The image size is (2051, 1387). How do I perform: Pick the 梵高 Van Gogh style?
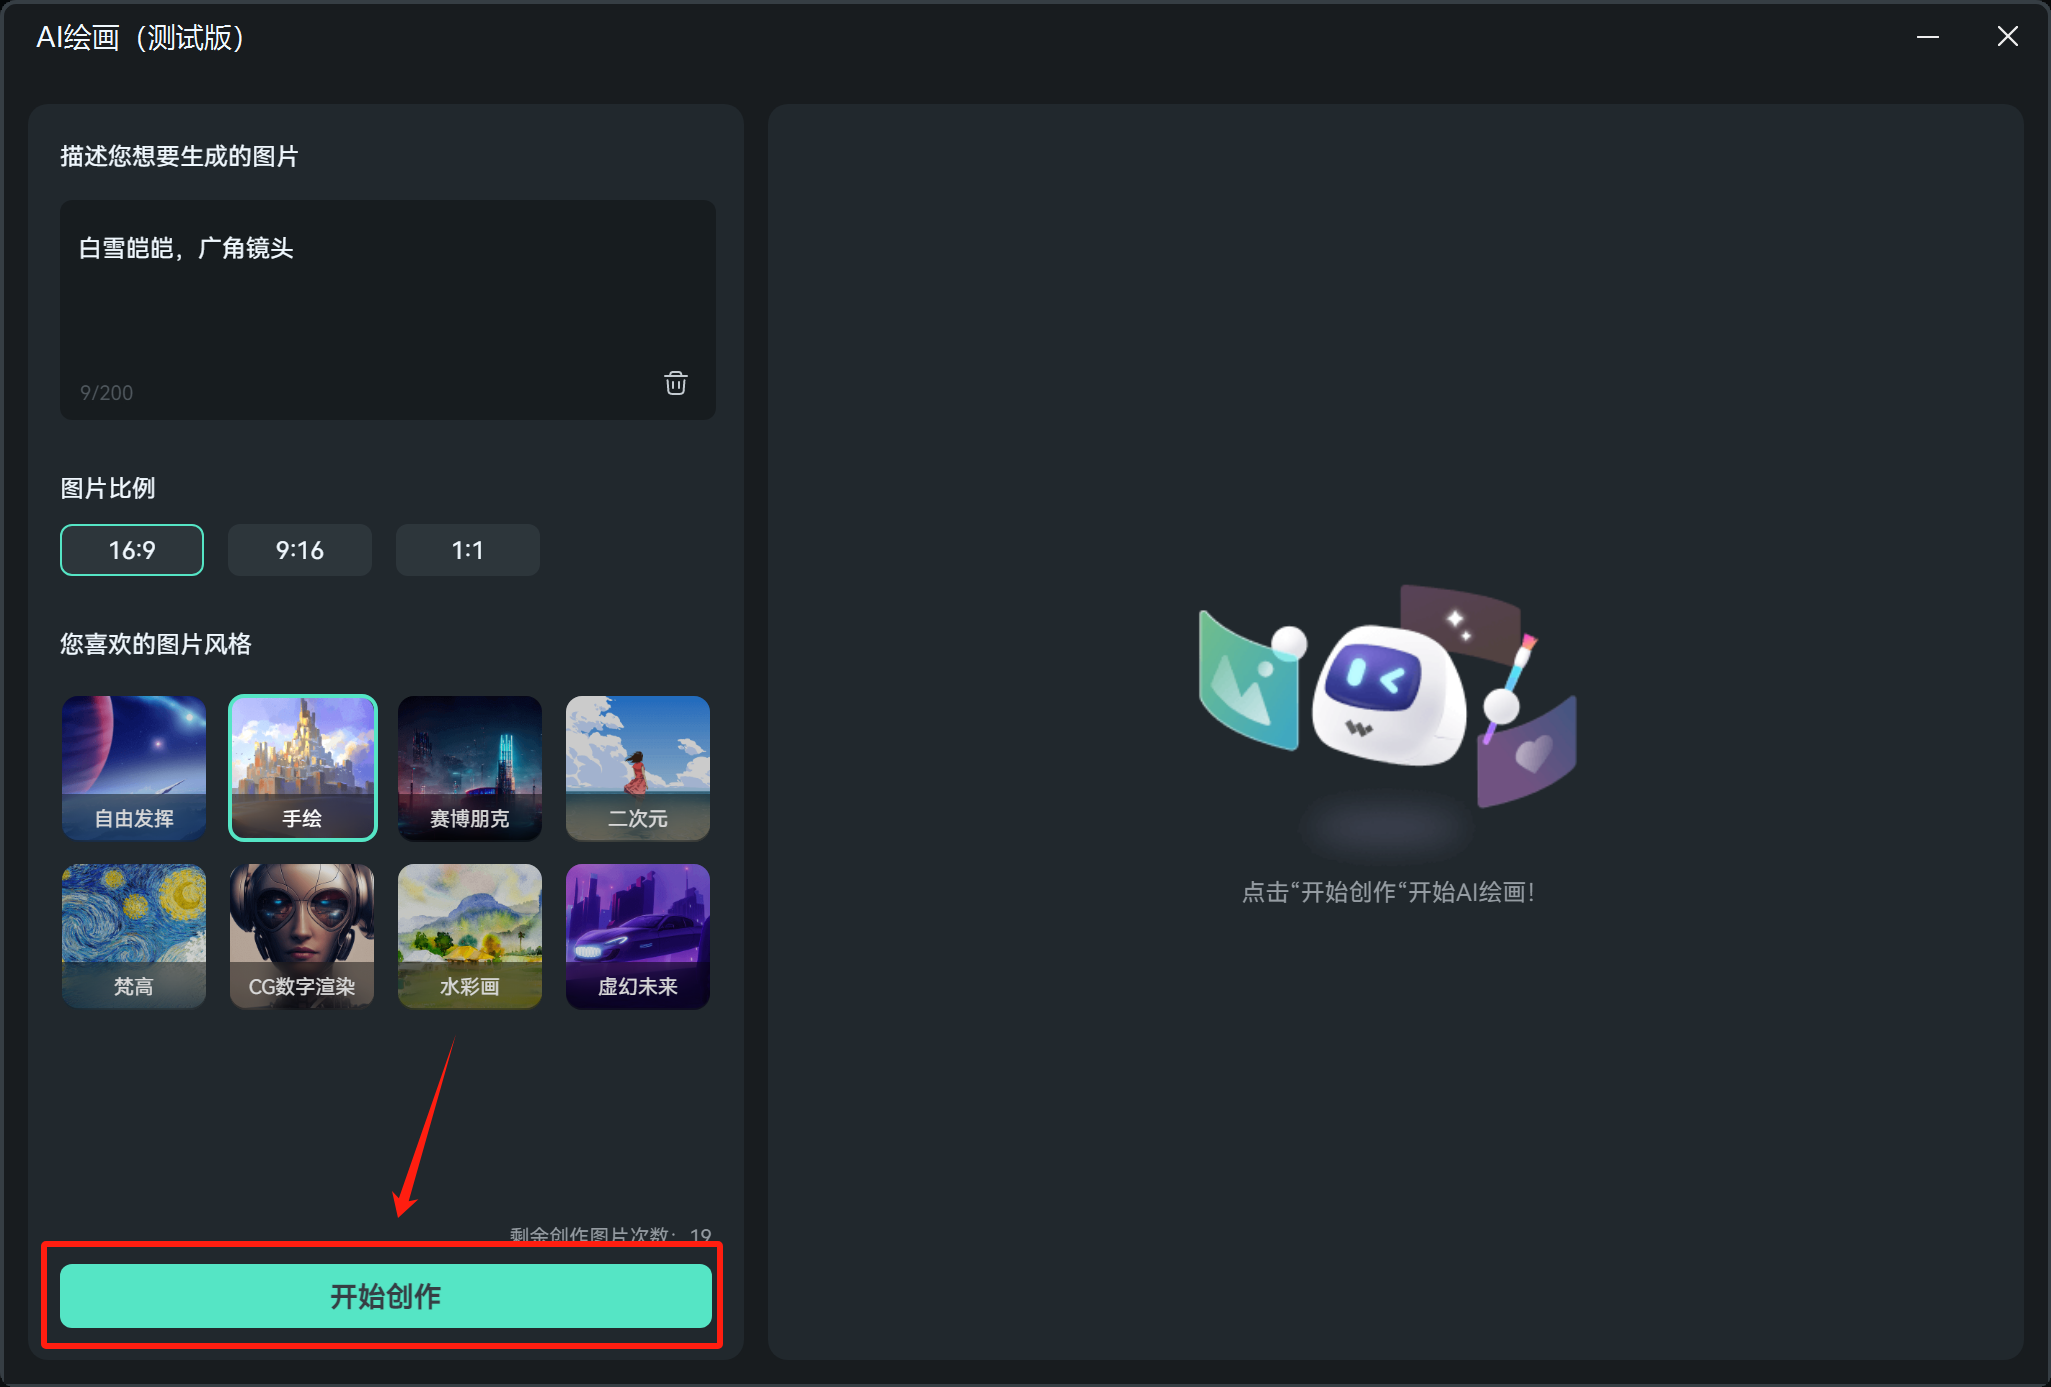(134, 935)
